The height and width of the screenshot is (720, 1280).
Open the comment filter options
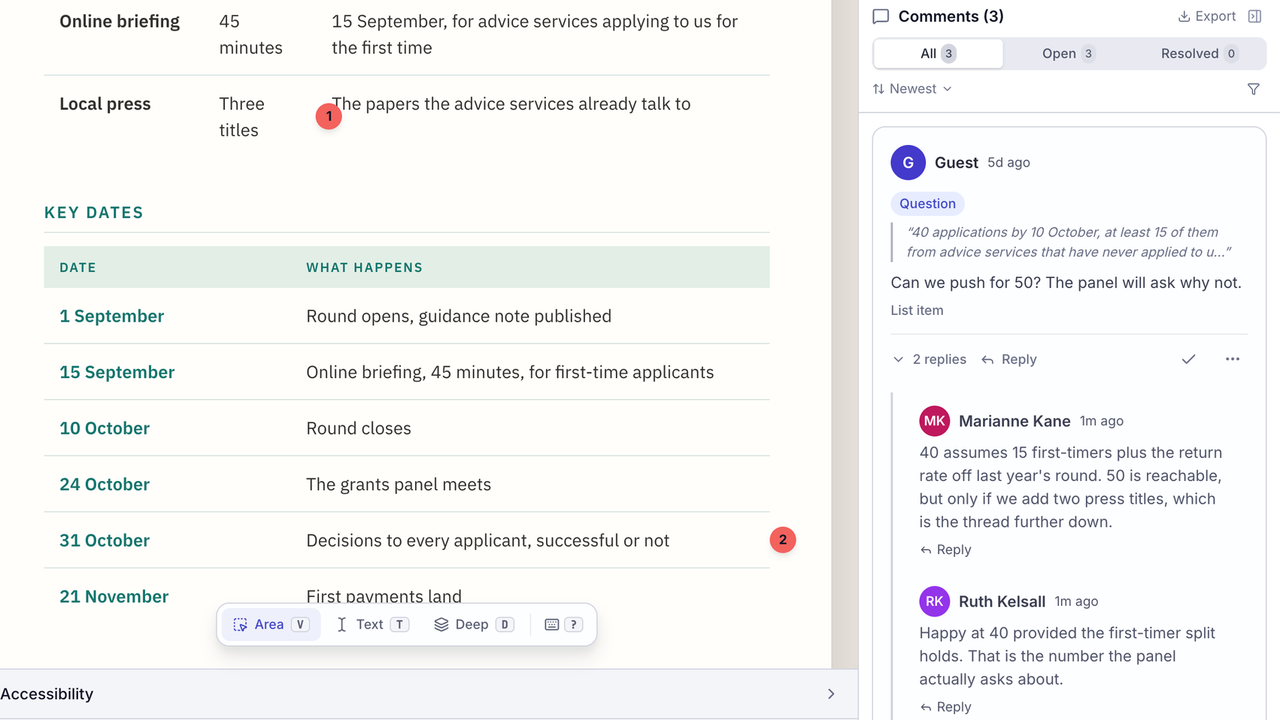click(1254, 89)
